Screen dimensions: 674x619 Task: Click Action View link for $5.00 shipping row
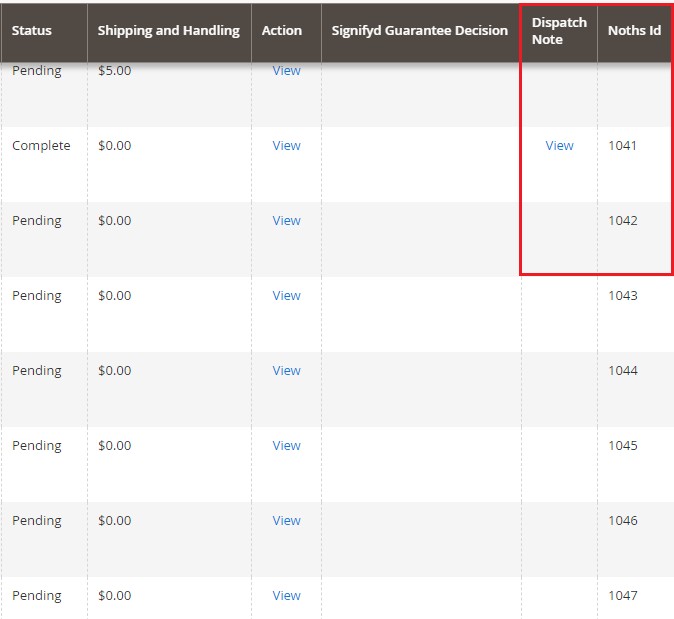pos(286,71)
